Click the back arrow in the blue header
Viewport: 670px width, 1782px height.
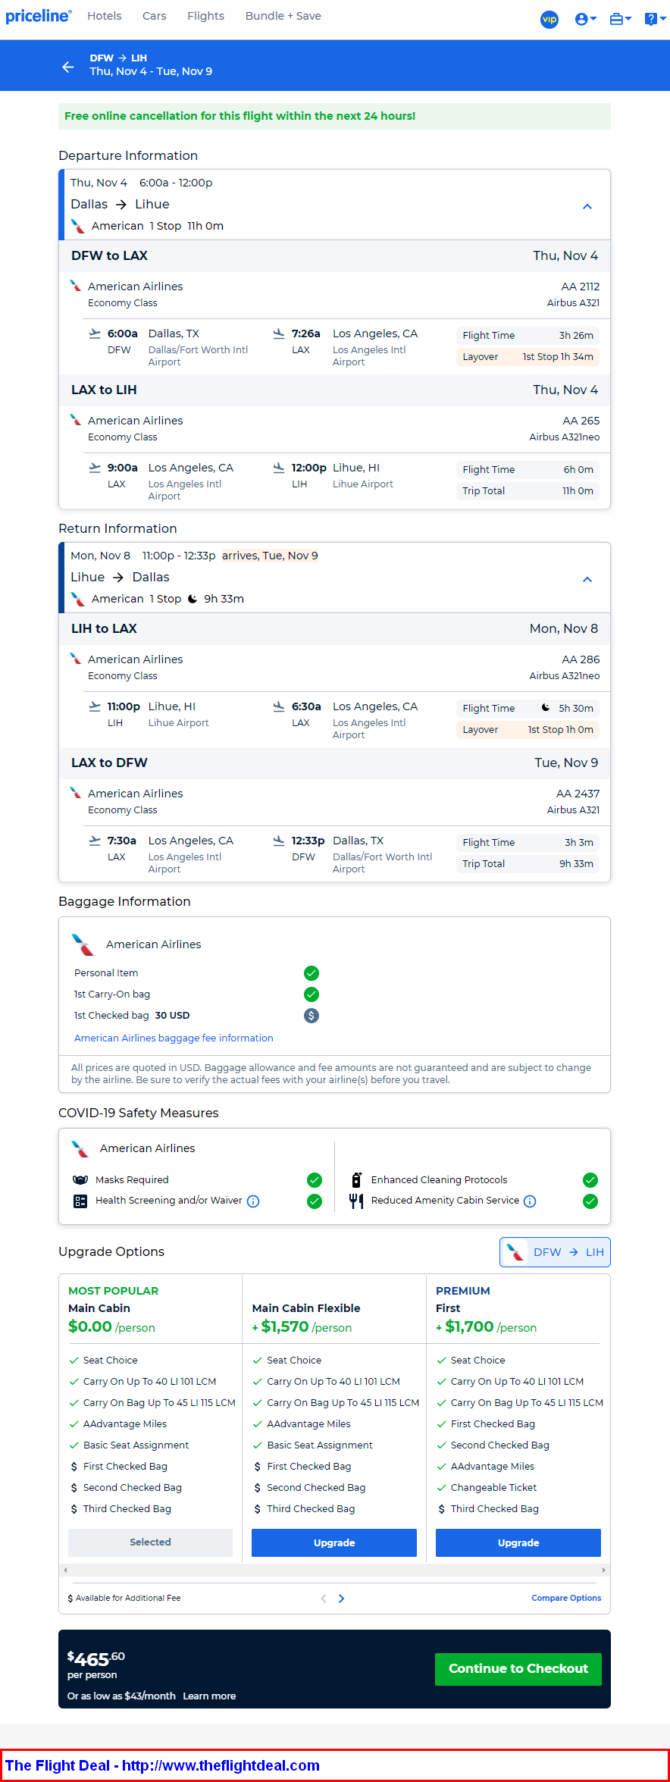[68, 66]
